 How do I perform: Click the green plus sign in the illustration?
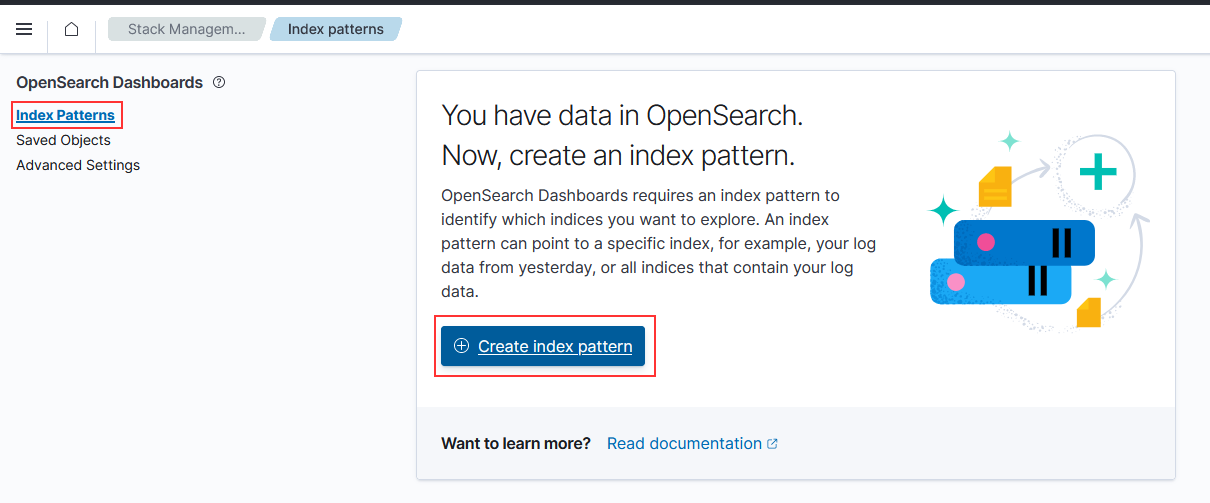[x=1098, y=174]
